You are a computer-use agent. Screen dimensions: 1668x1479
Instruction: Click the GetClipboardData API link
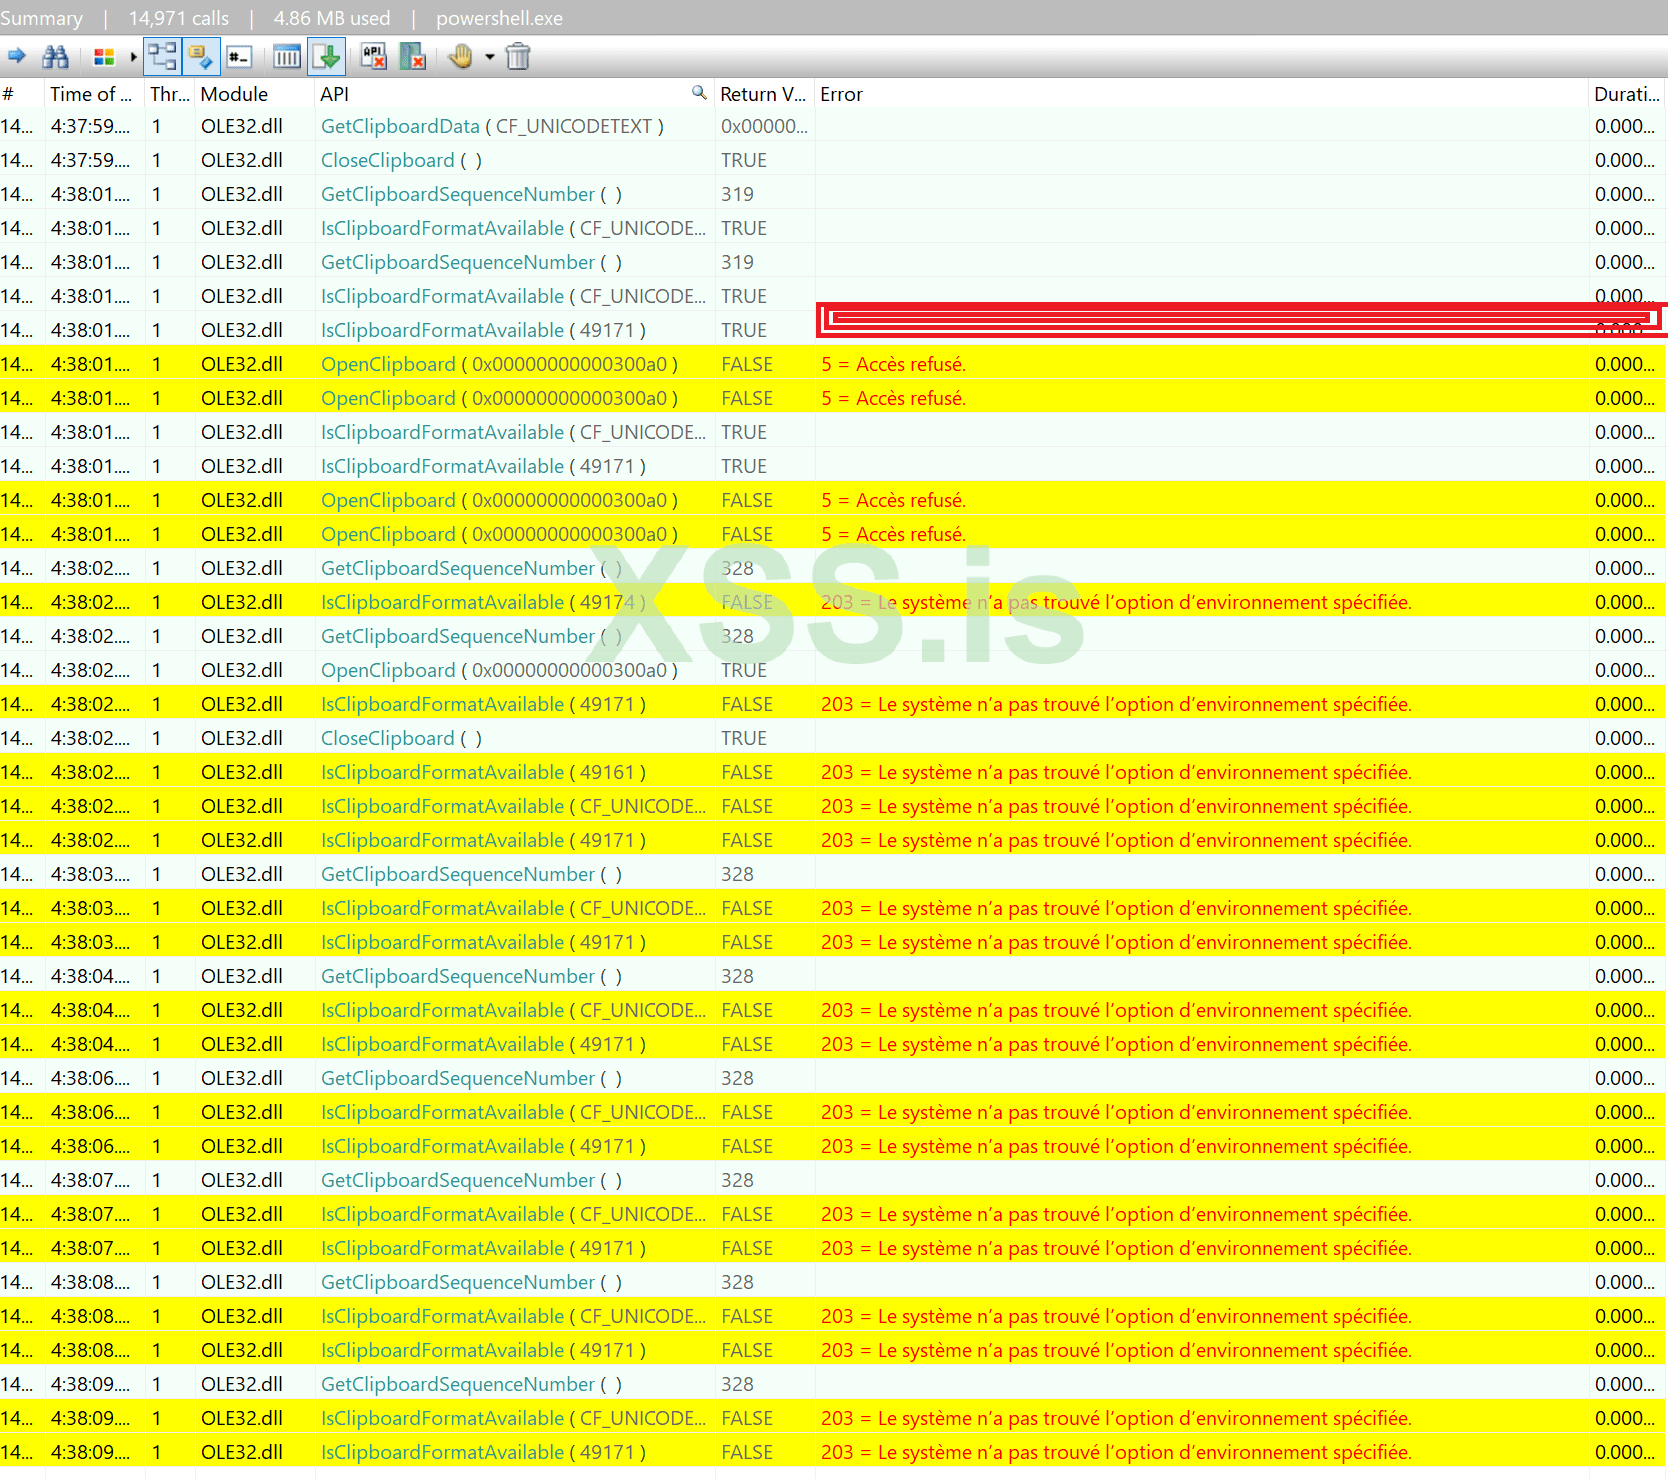pyautogui.click(x=400, y=127)
